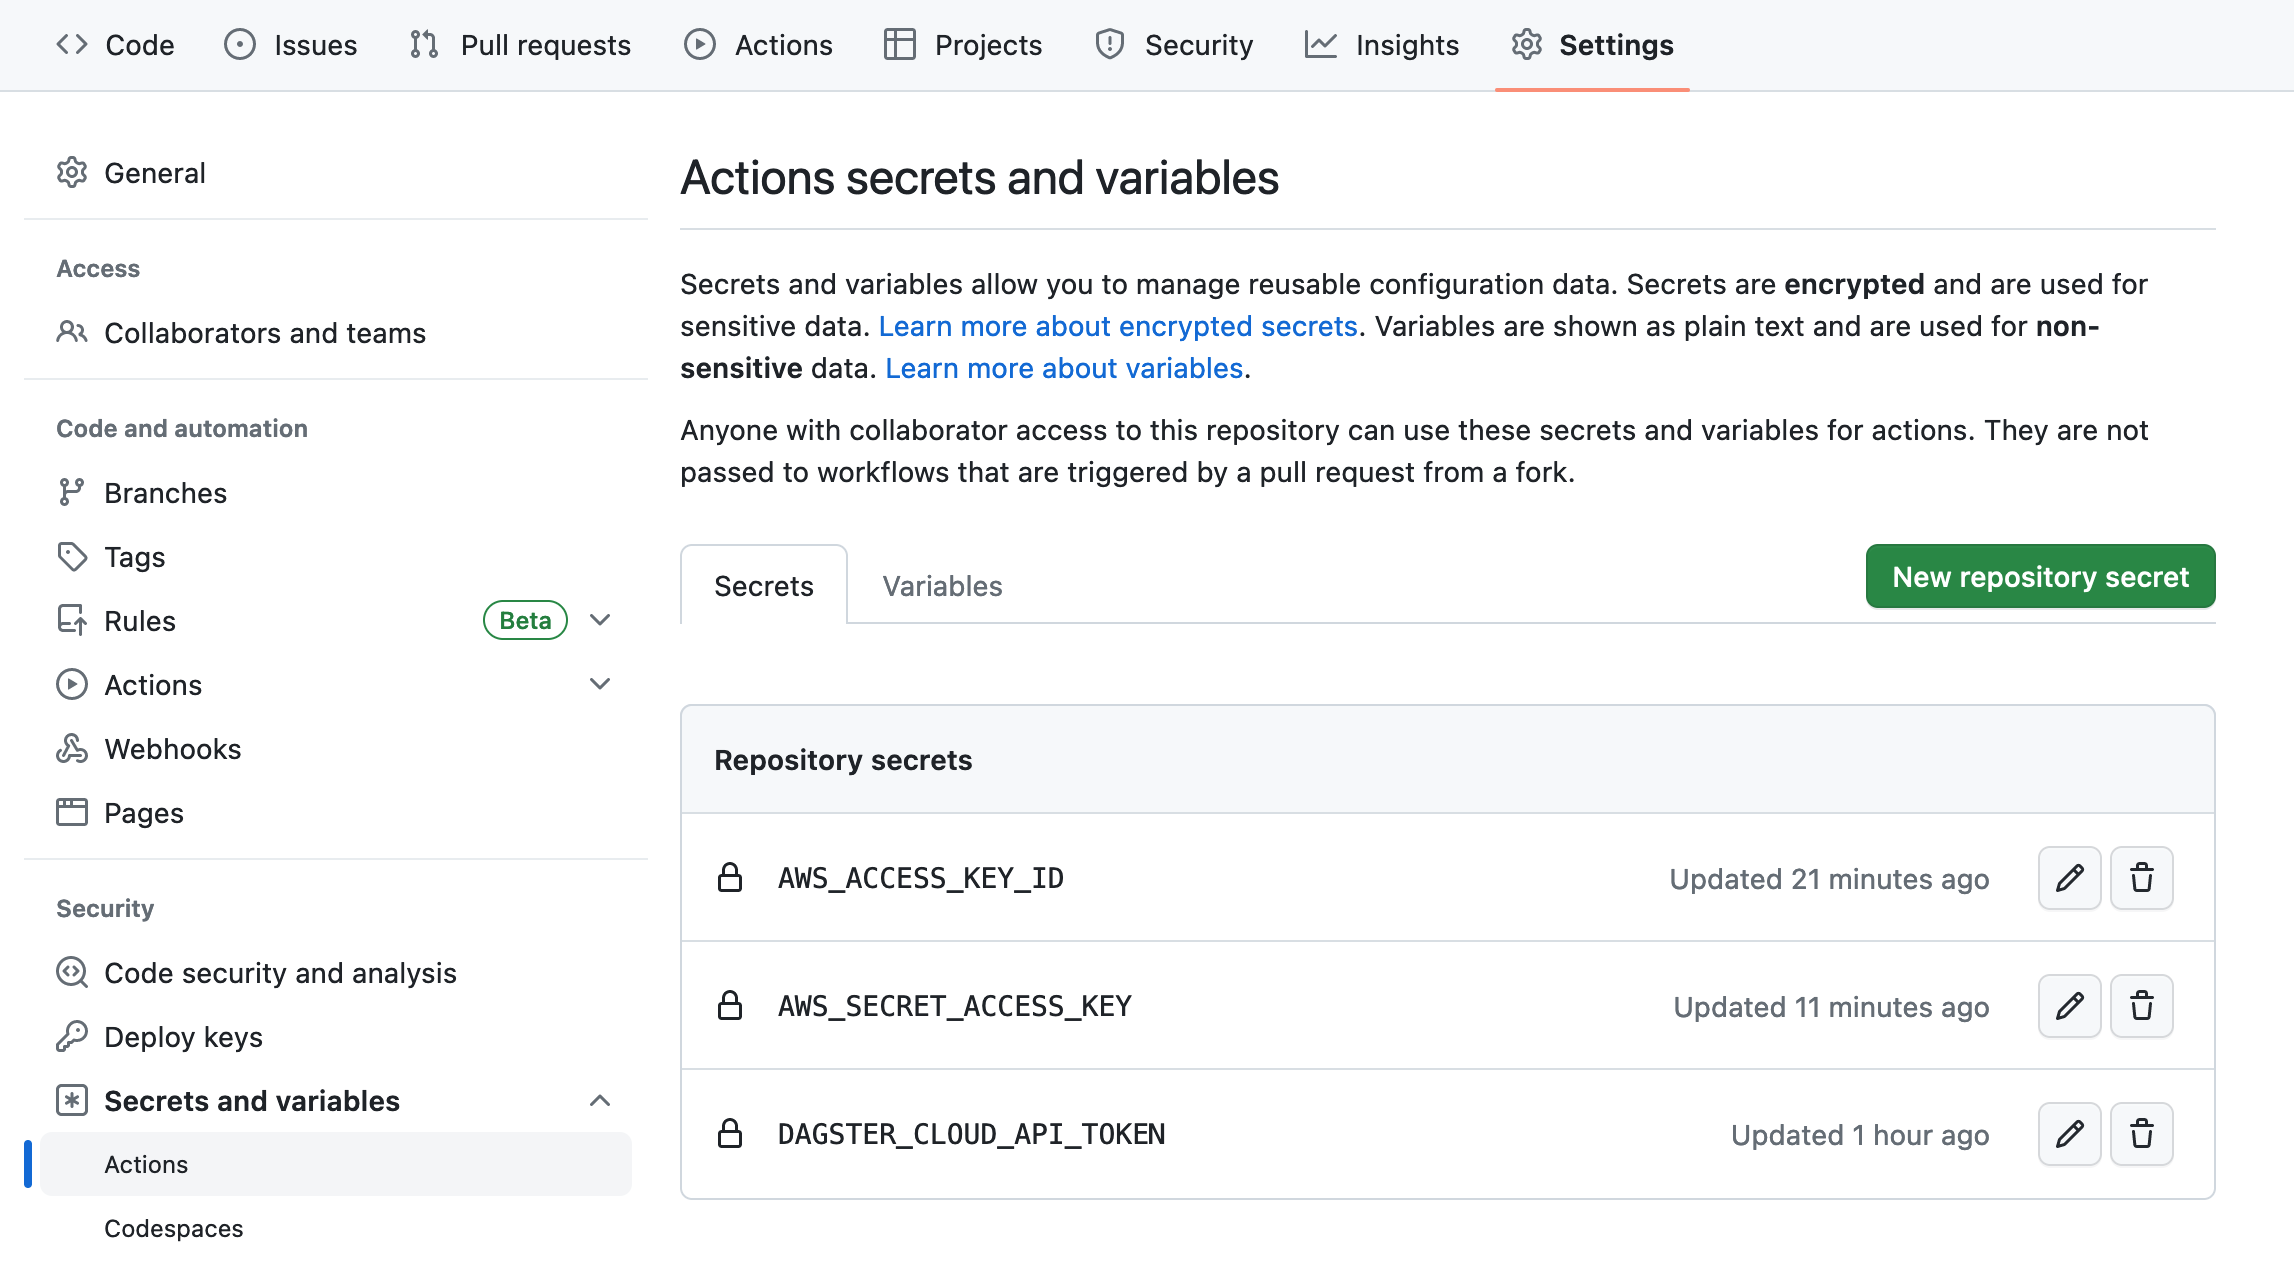
Task: Open Deploy keys using the key icon
Action: [71, 1036]
